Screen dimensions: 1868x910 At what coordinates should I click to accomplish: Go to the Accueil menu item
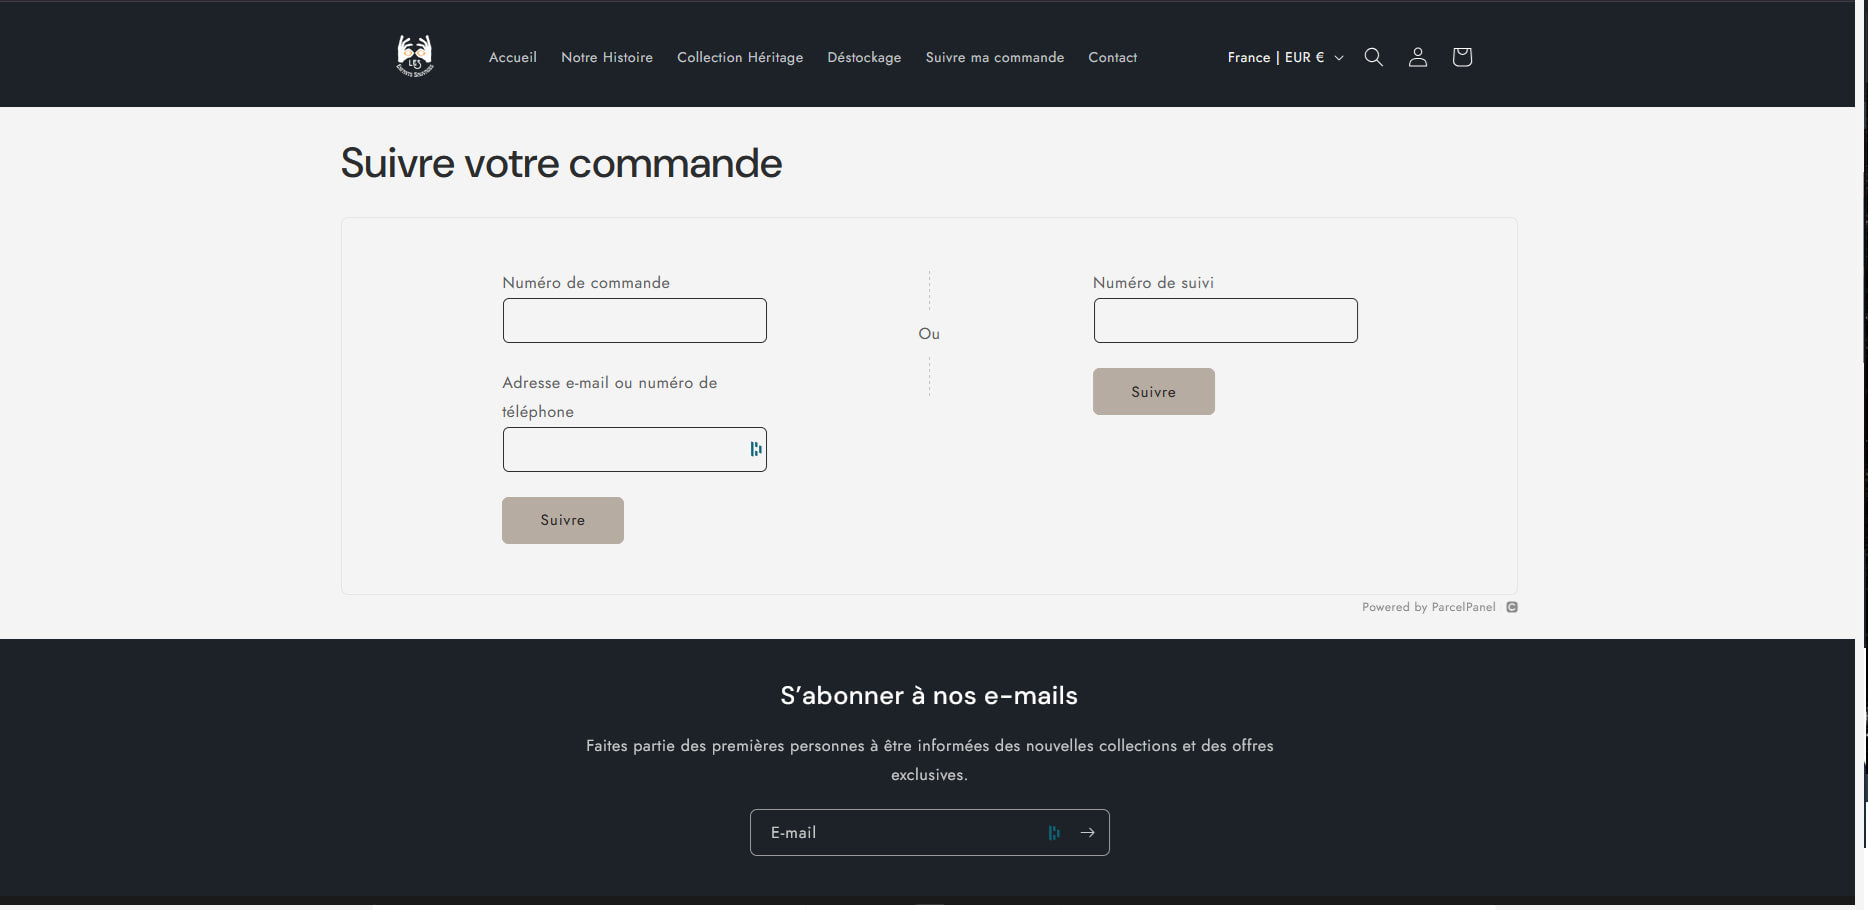point(512,57)
